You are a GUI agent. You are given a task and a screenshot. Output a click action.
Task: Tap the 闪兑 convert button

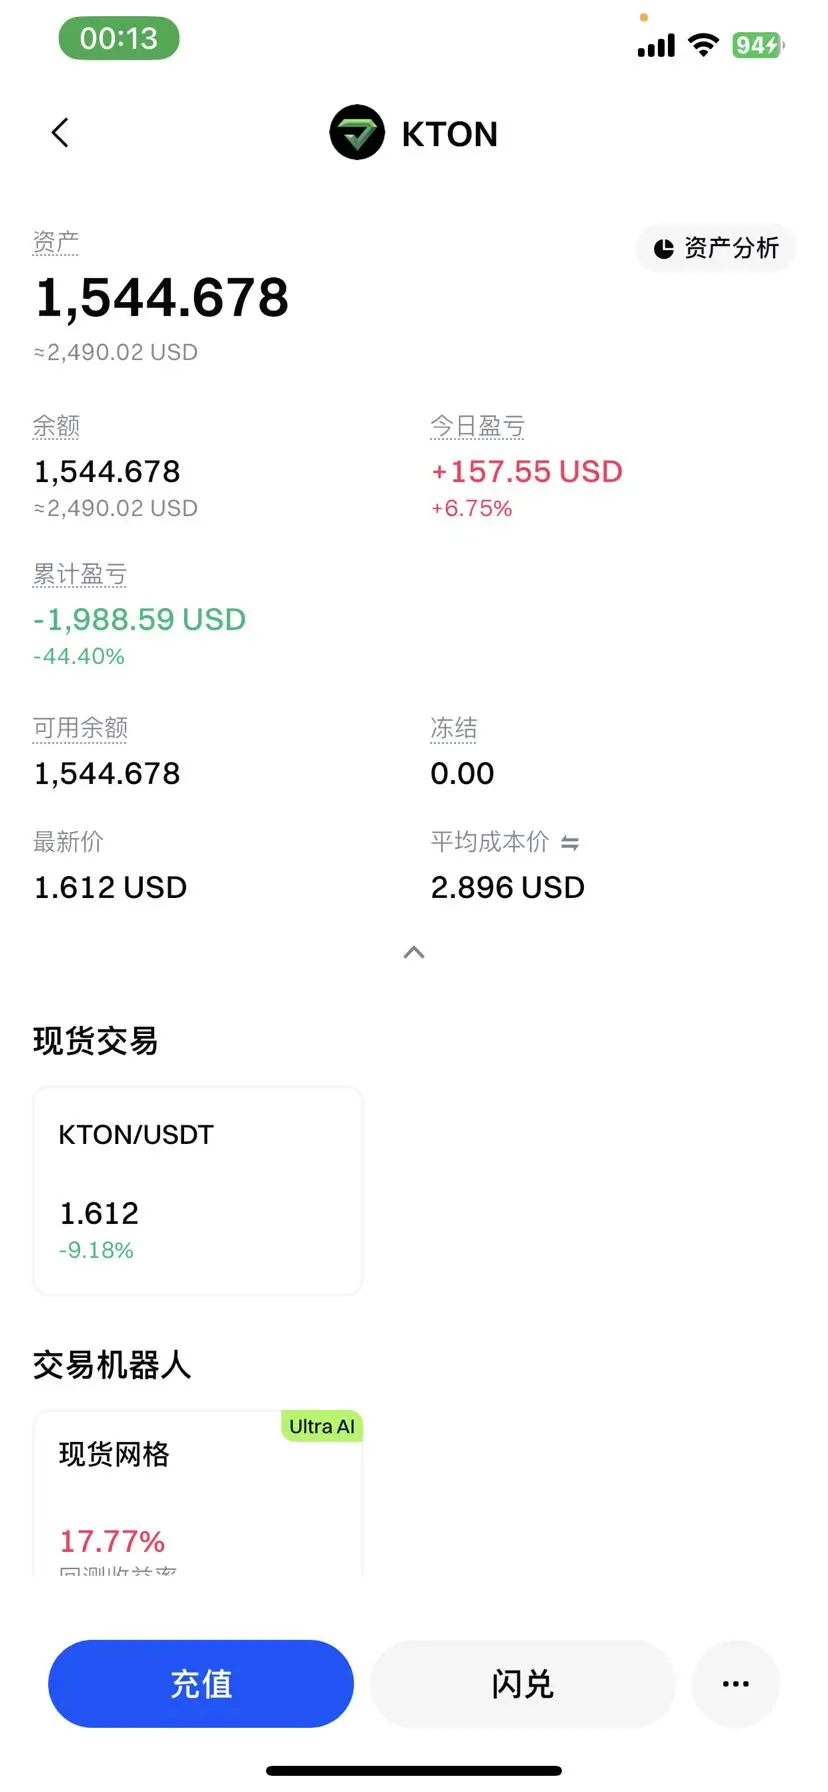[523, 1684]
